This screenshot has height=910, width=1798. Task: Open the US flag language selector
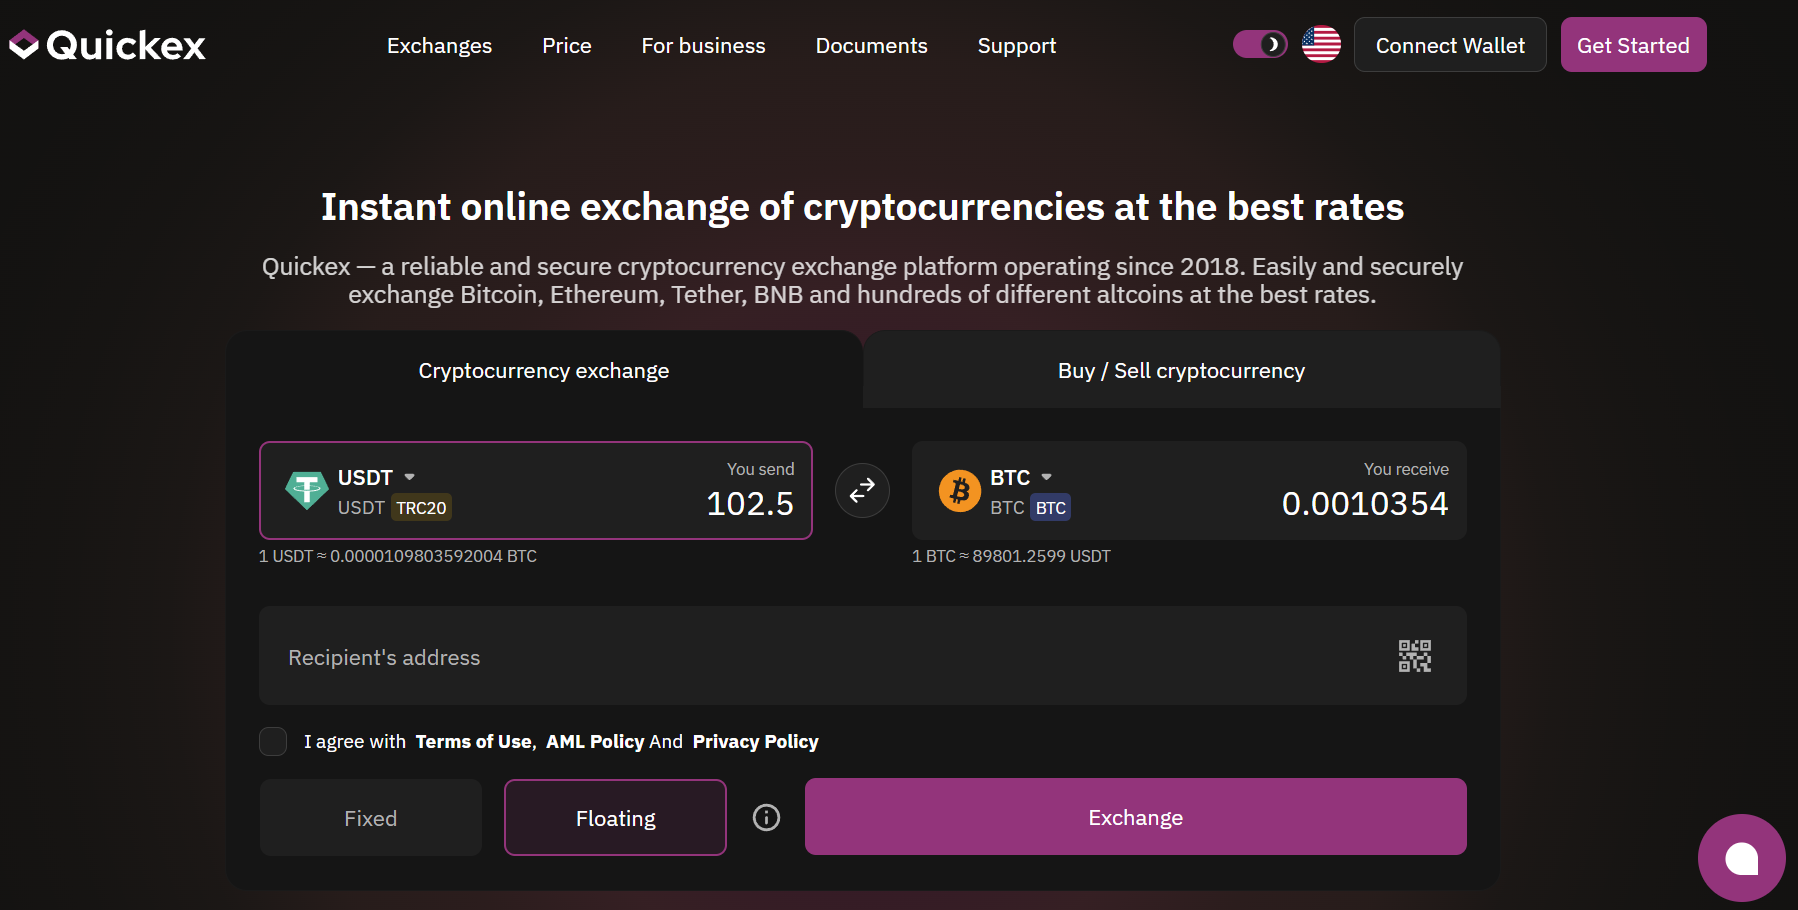[x=1321, y=44]
